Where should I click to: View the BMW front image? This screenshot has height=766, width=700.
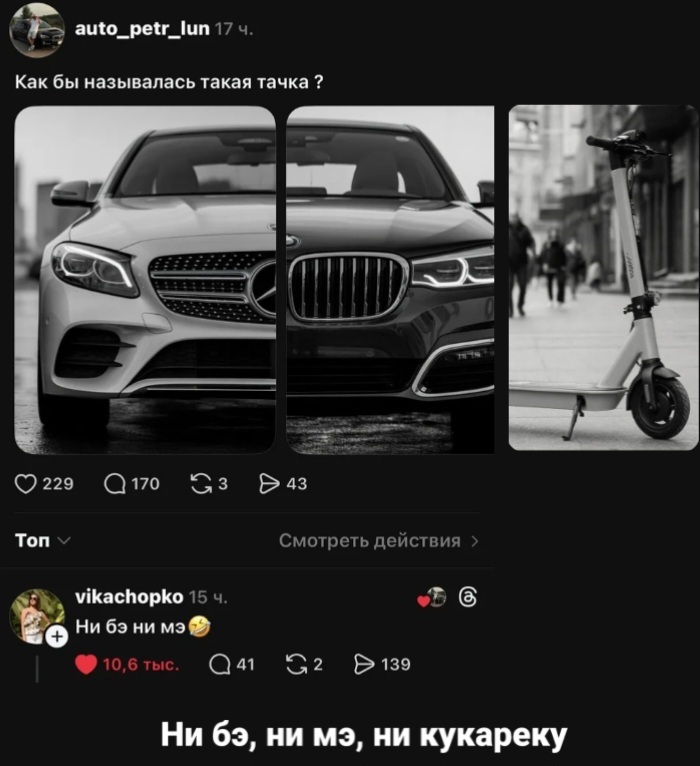point(390,280)
